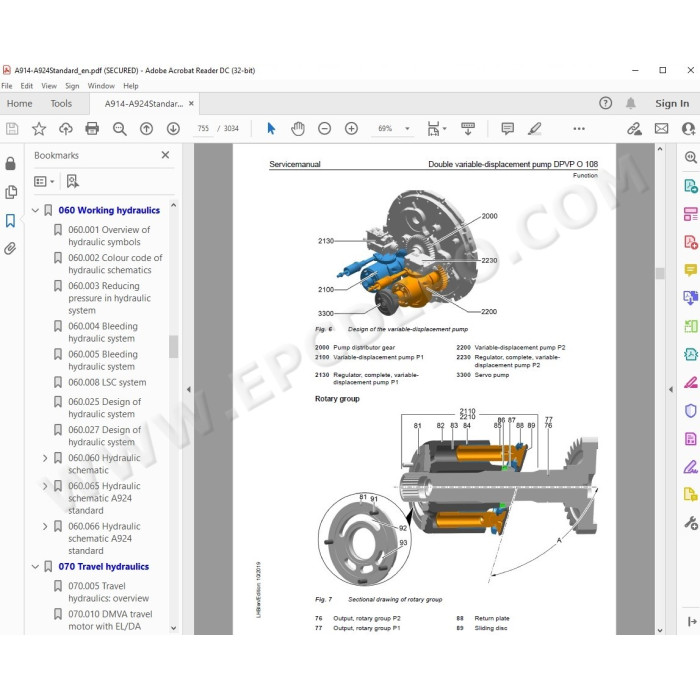The width and height of the screenshot is (700, 700).
Task: Open notifications bell icon
Action: 630,104
